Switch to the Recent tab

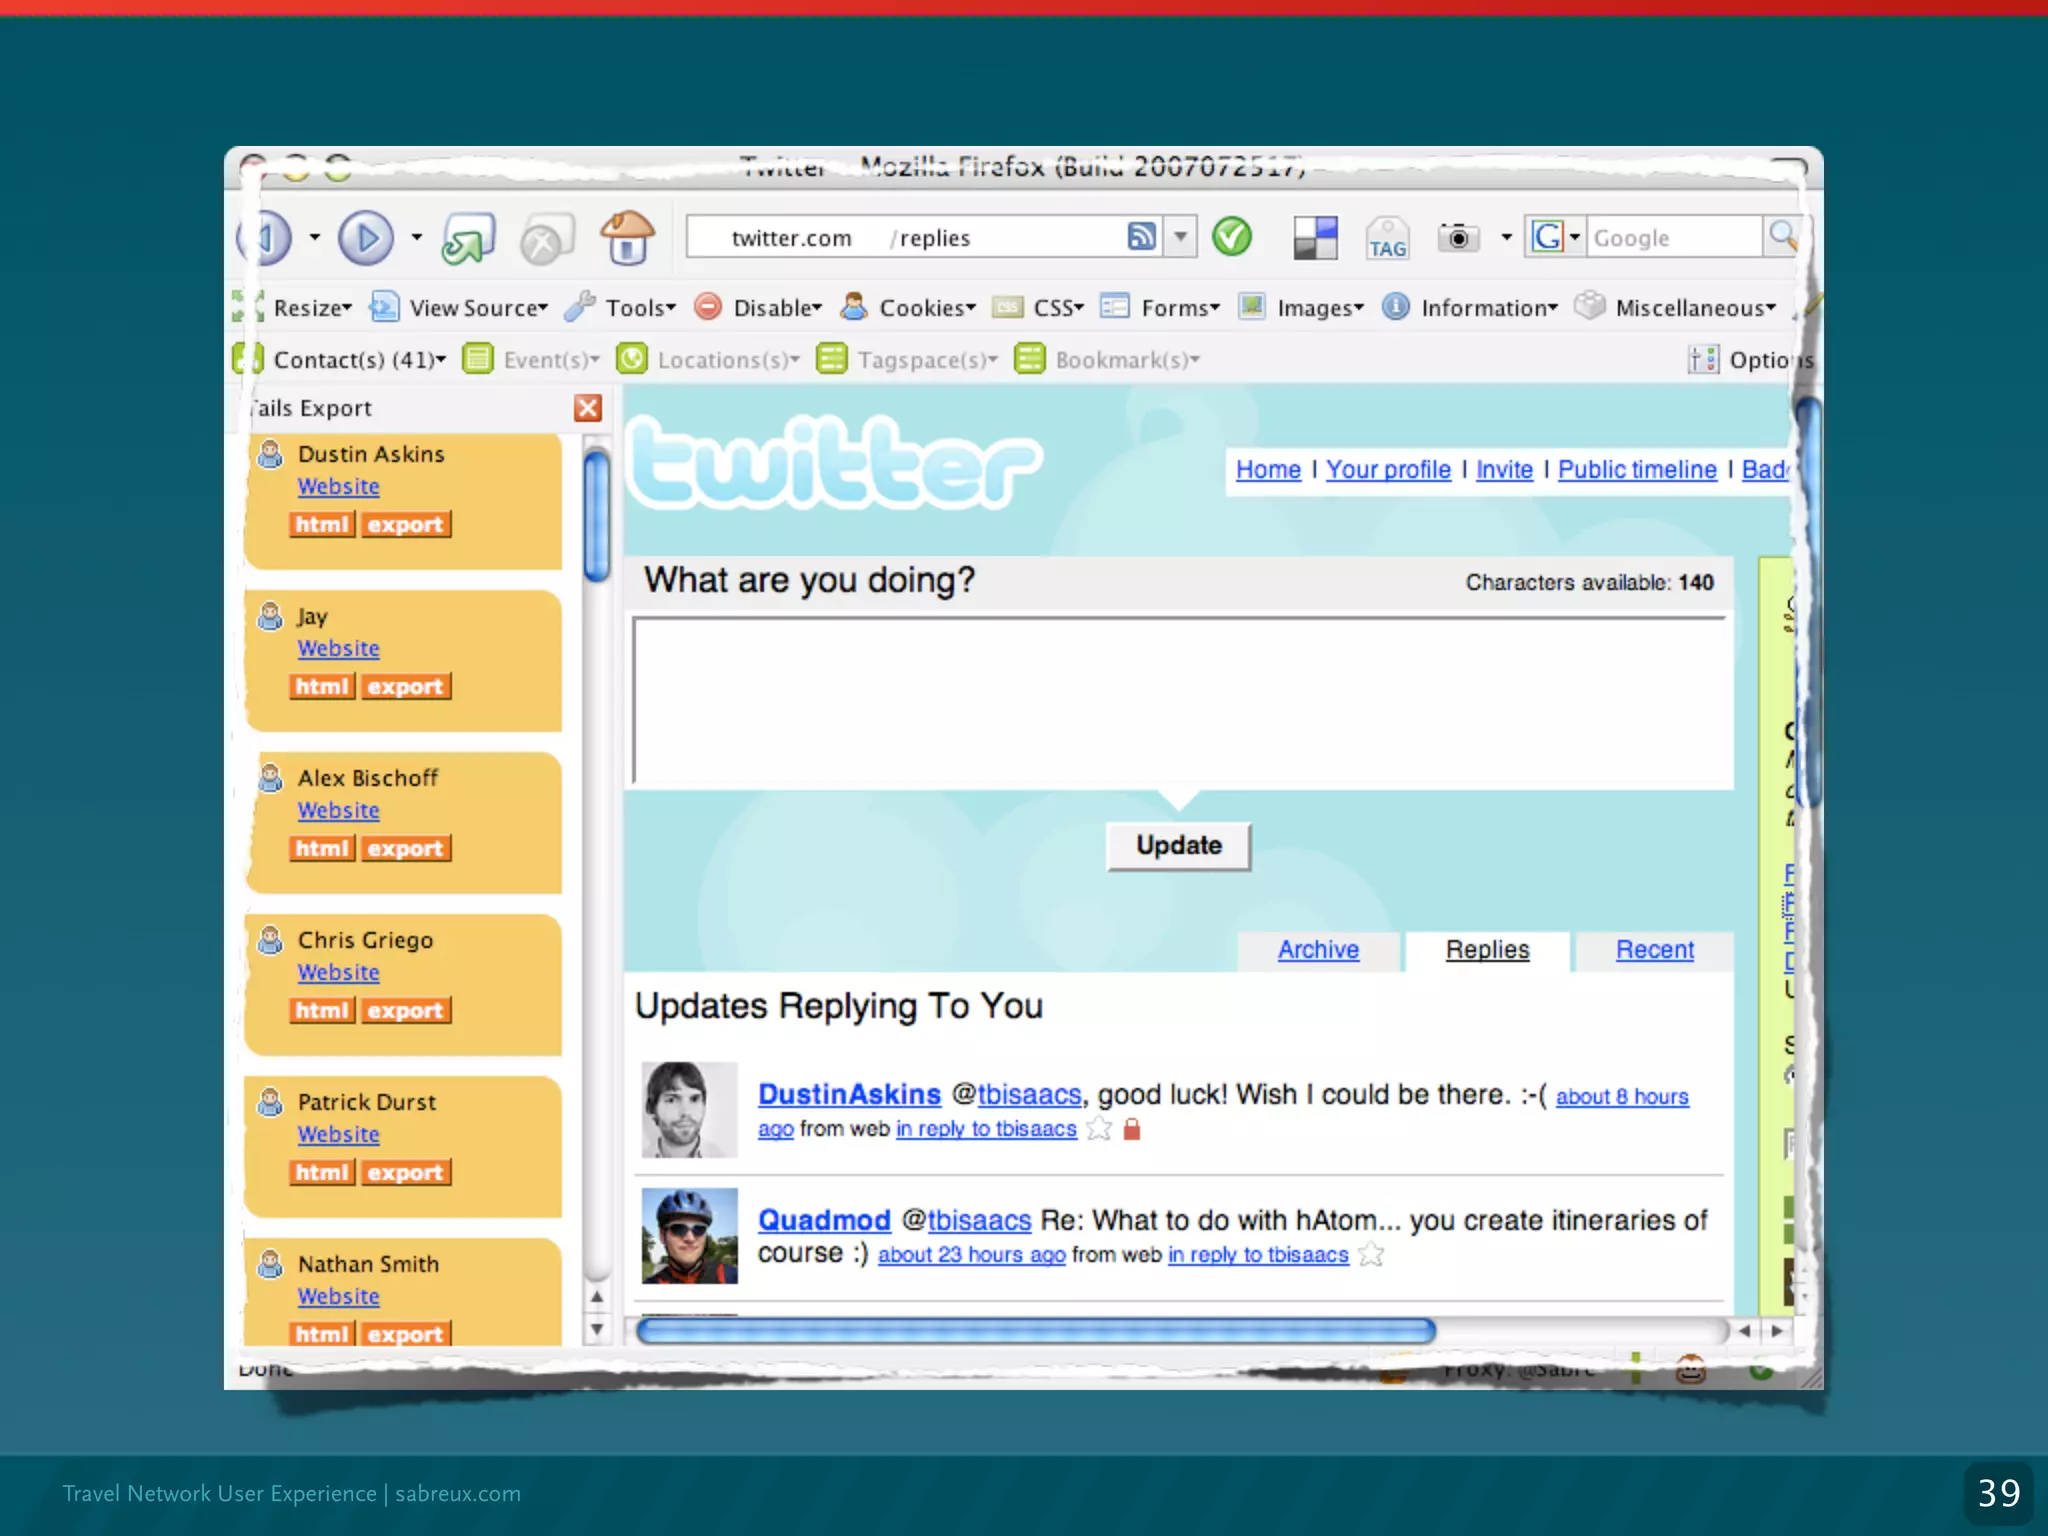pyautogui.click(x=1655, y=950)
